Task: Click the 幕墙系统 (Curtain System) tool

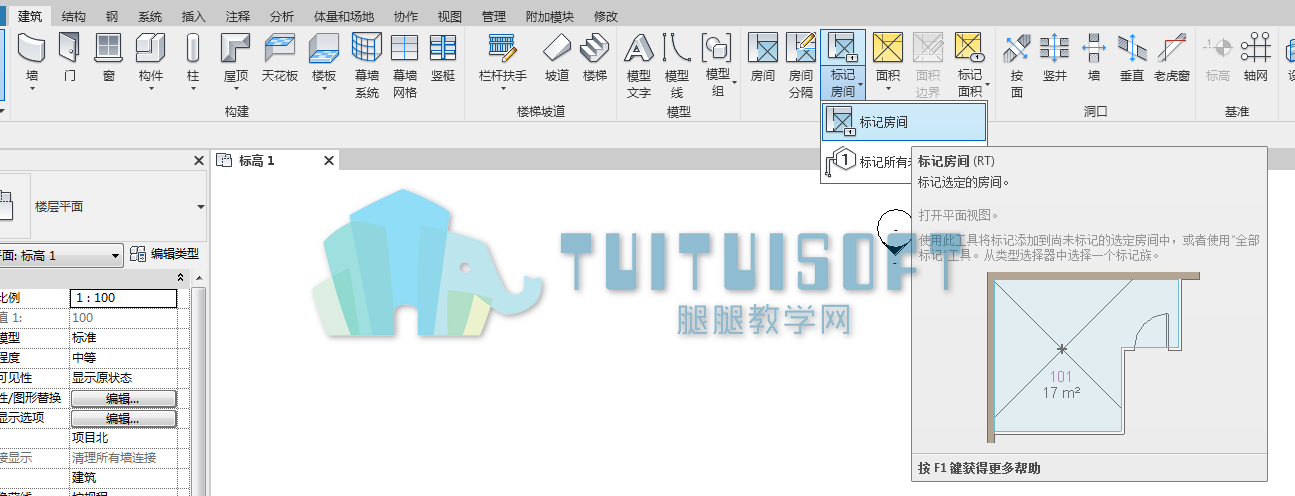Action: click(367, 65)
